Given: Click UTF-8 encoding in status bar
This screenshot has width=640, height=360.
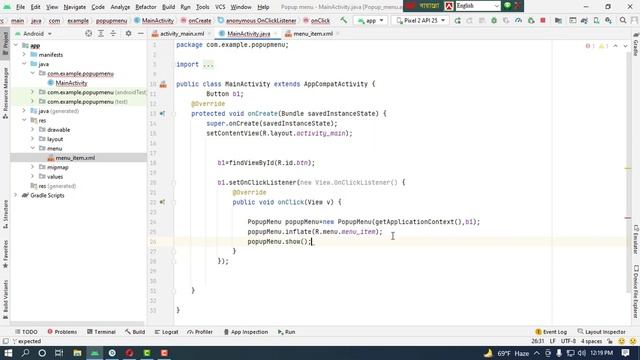Looking at the screenshot, I should 568,341.
